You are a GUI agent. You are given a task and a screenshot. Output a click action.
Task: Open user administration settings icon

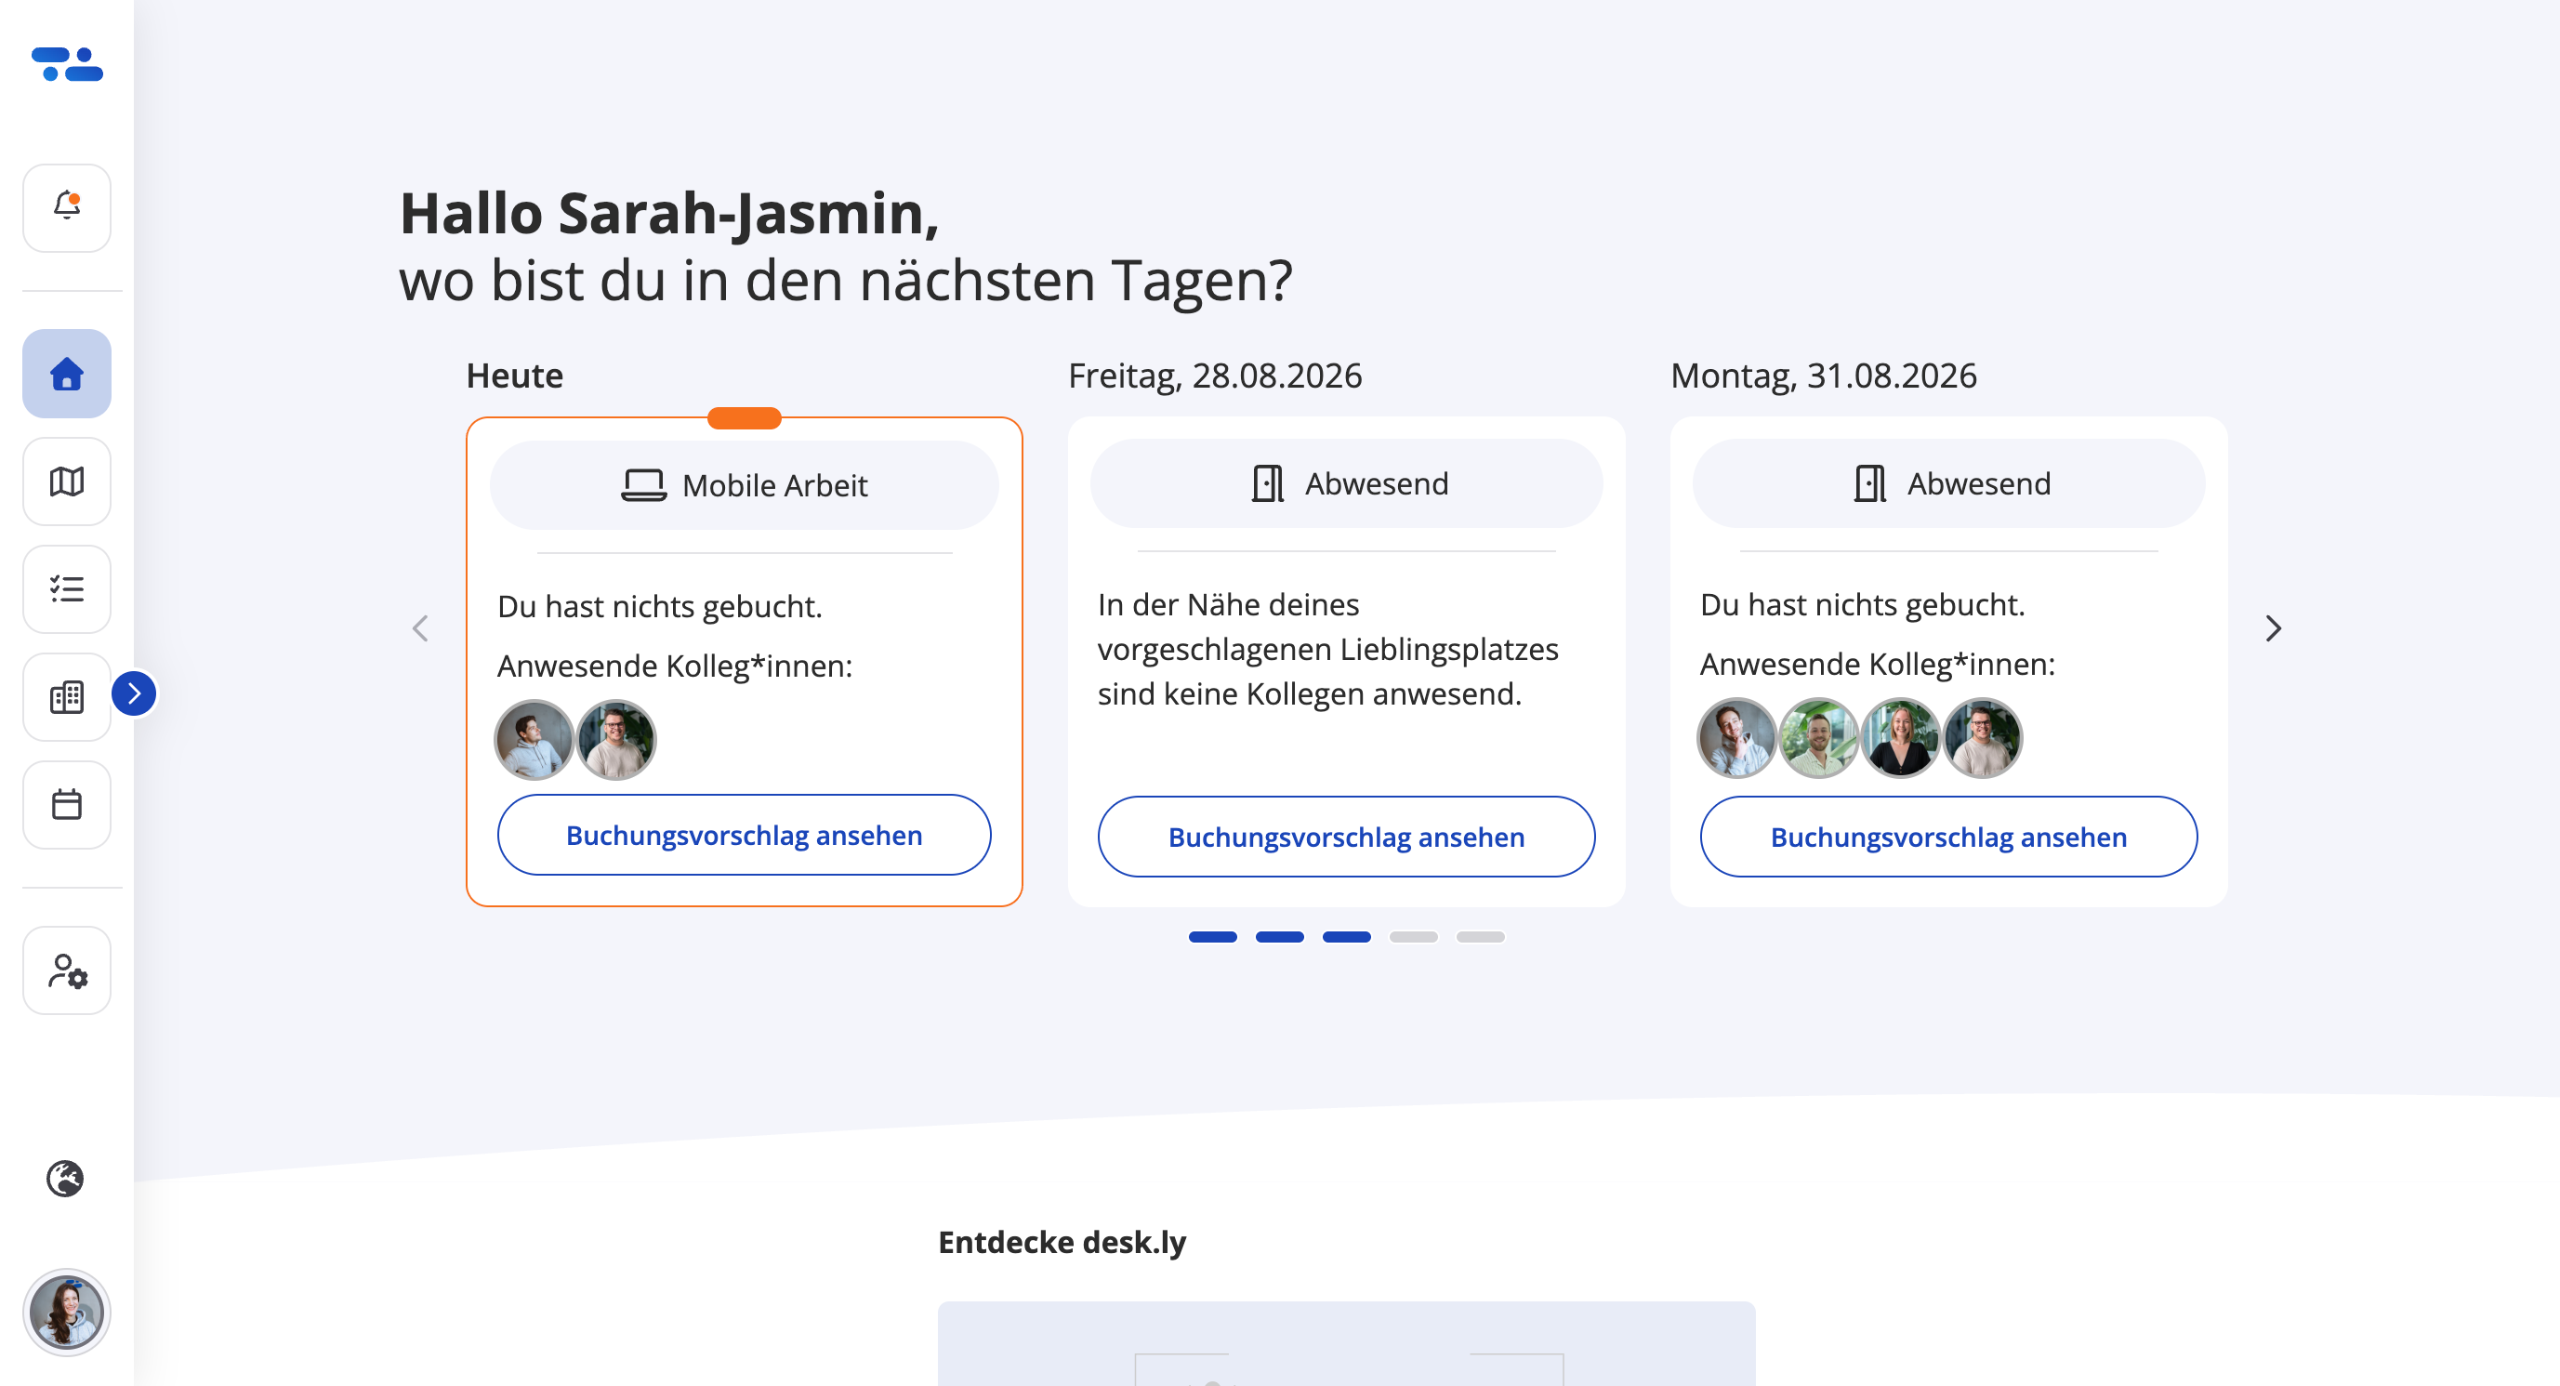[x=67, y=971]
